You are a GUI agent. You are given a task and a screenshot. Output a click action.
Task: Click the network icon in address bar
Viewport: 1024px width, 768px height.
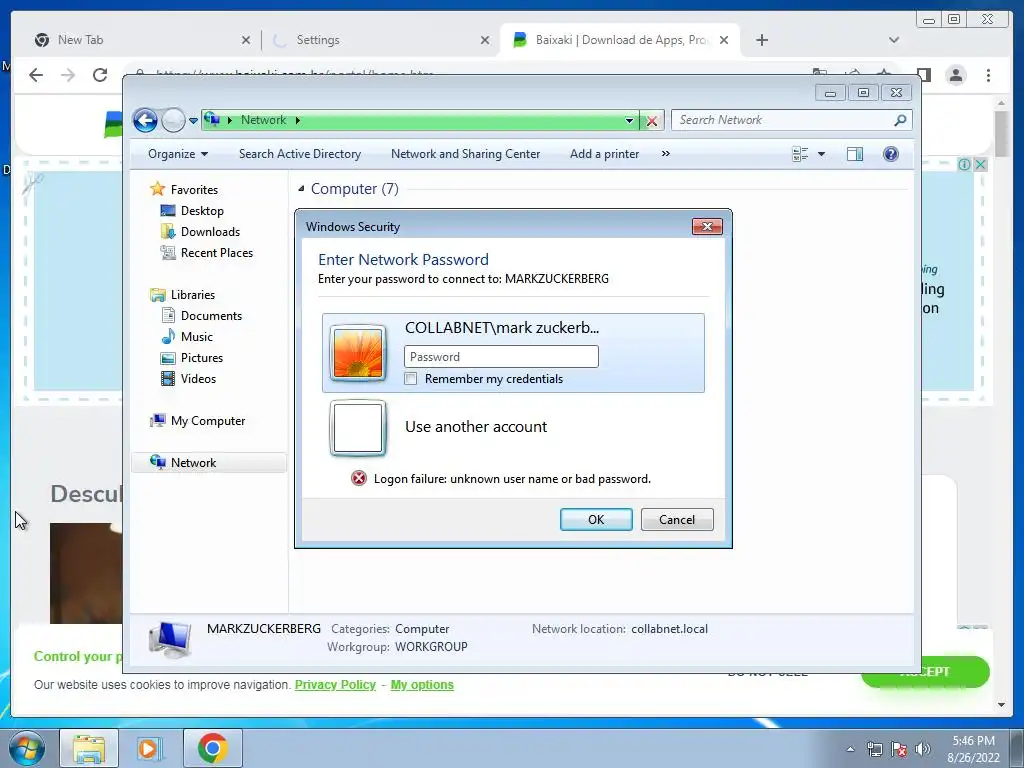[212, 120]
